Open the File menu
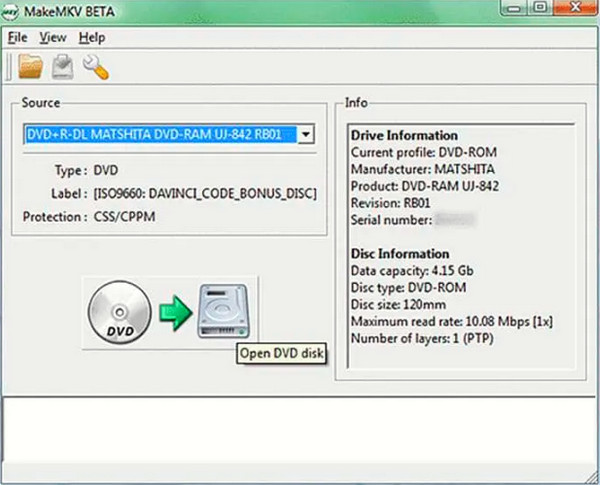600x485 pixels. 18,37
